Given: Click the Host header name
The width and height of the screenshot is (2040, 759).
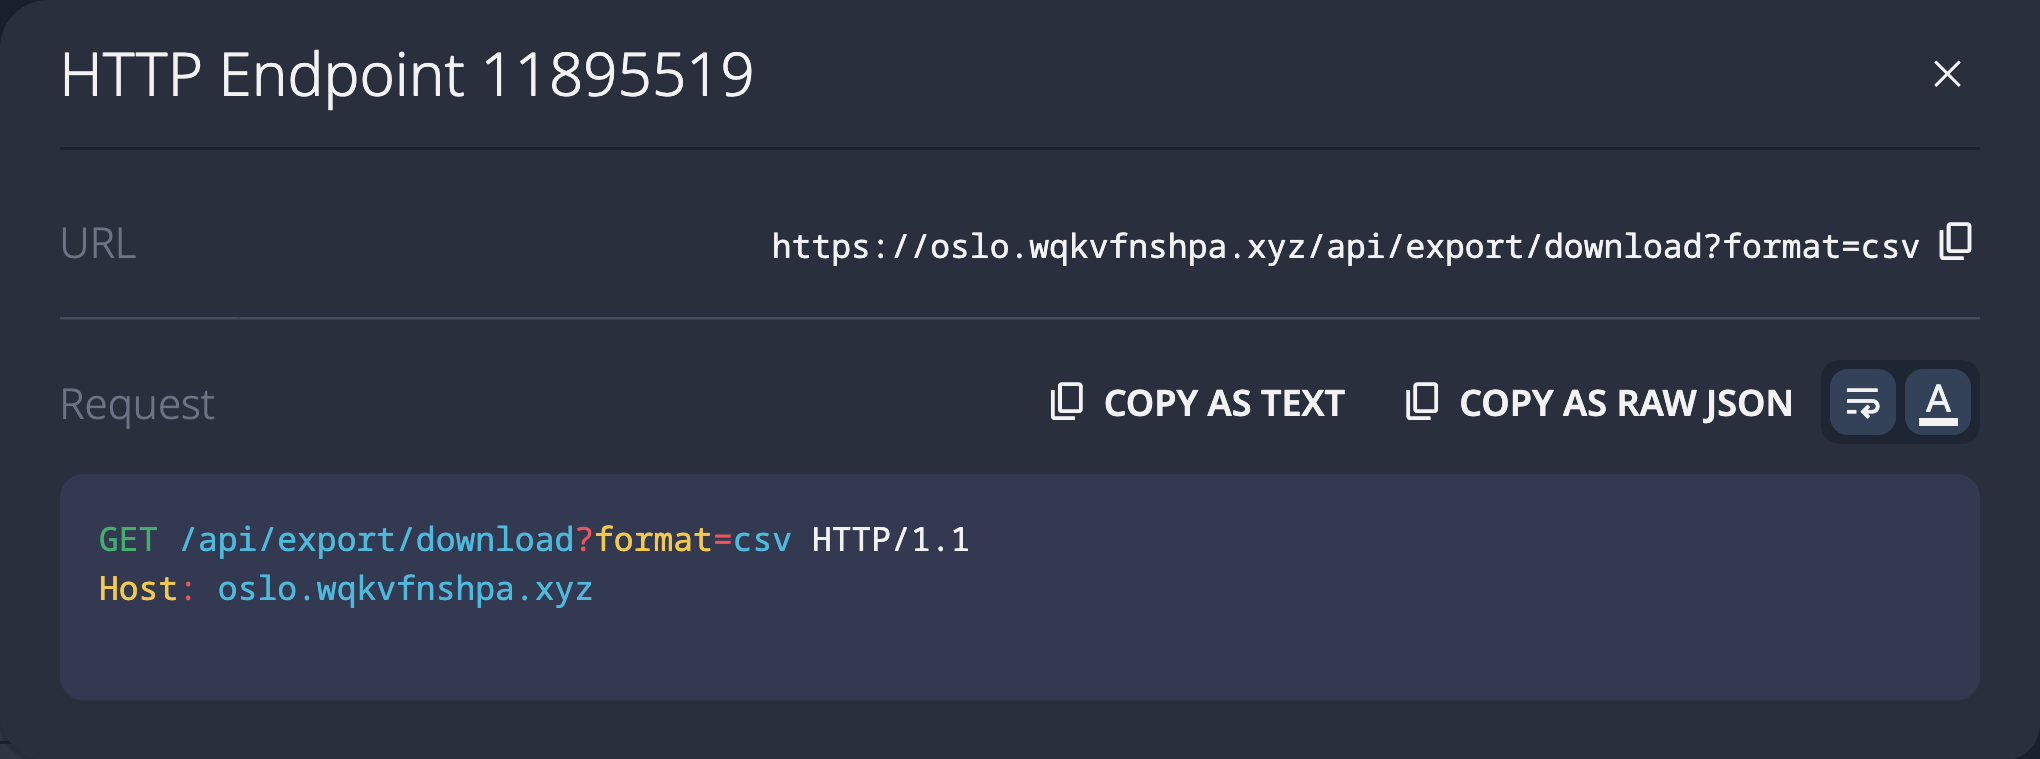Looking at the screenshot, I should (x=138, y=589).
